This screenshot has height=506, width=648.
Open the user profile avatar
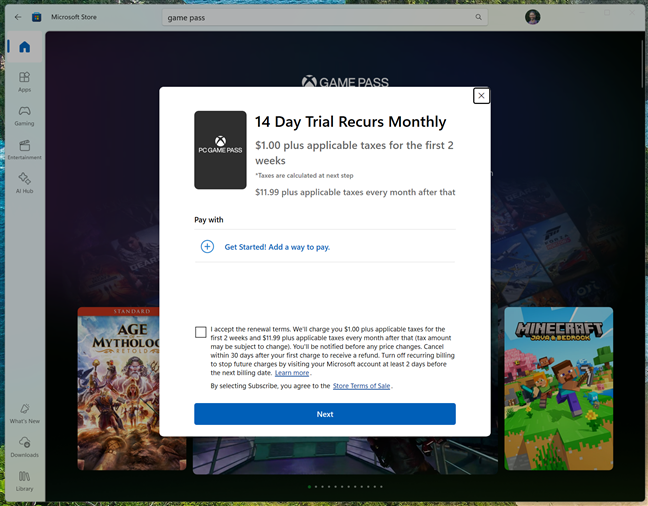[x=532, y=17]
